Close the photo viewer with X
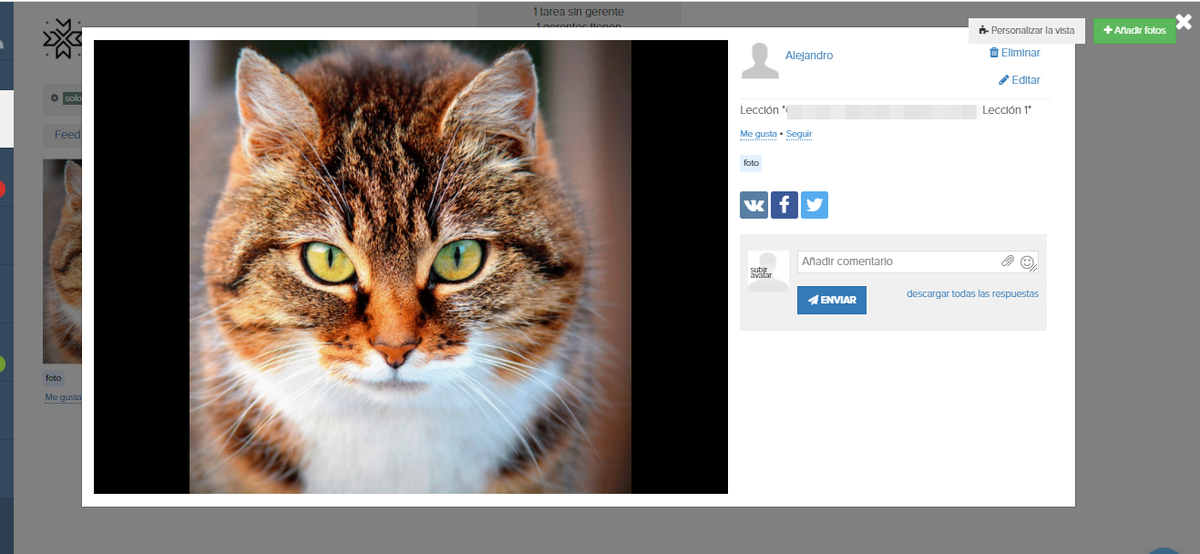 [x=1184, y=22]
